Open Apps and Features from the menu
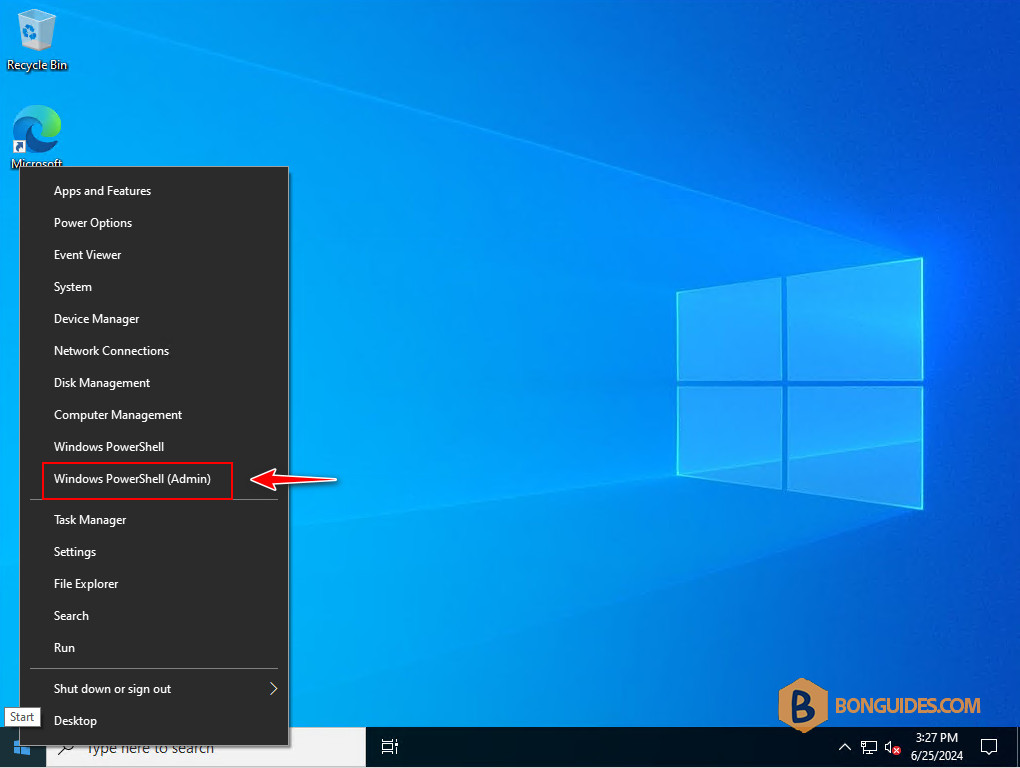 click(x=155, y=191)
